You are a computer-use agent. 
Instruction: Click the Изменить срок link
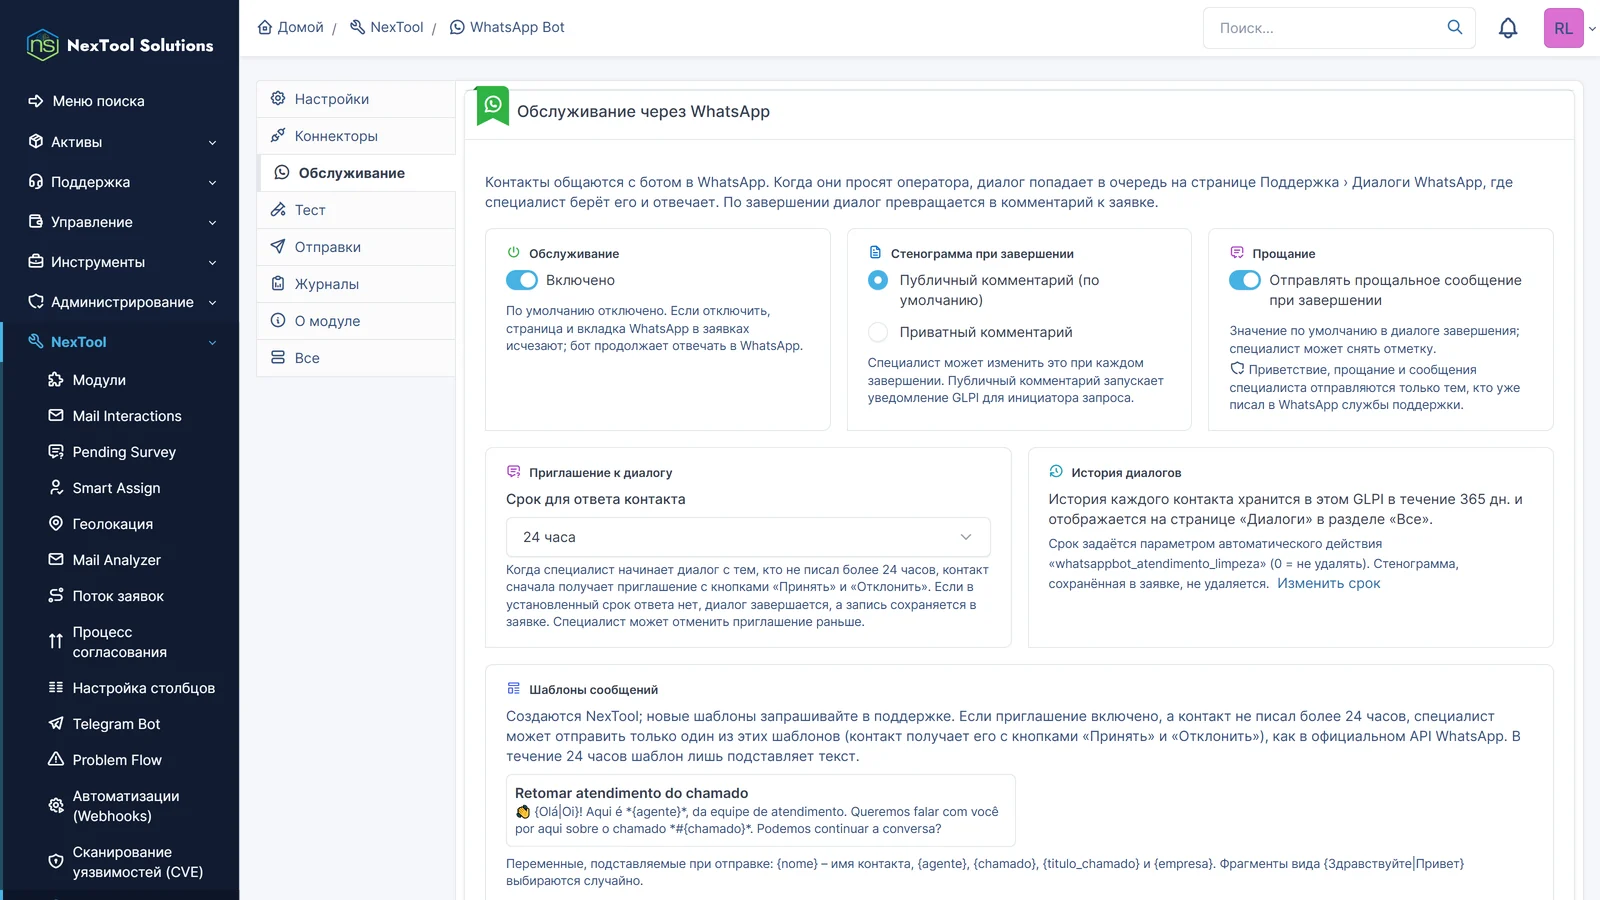(1328, 583)
